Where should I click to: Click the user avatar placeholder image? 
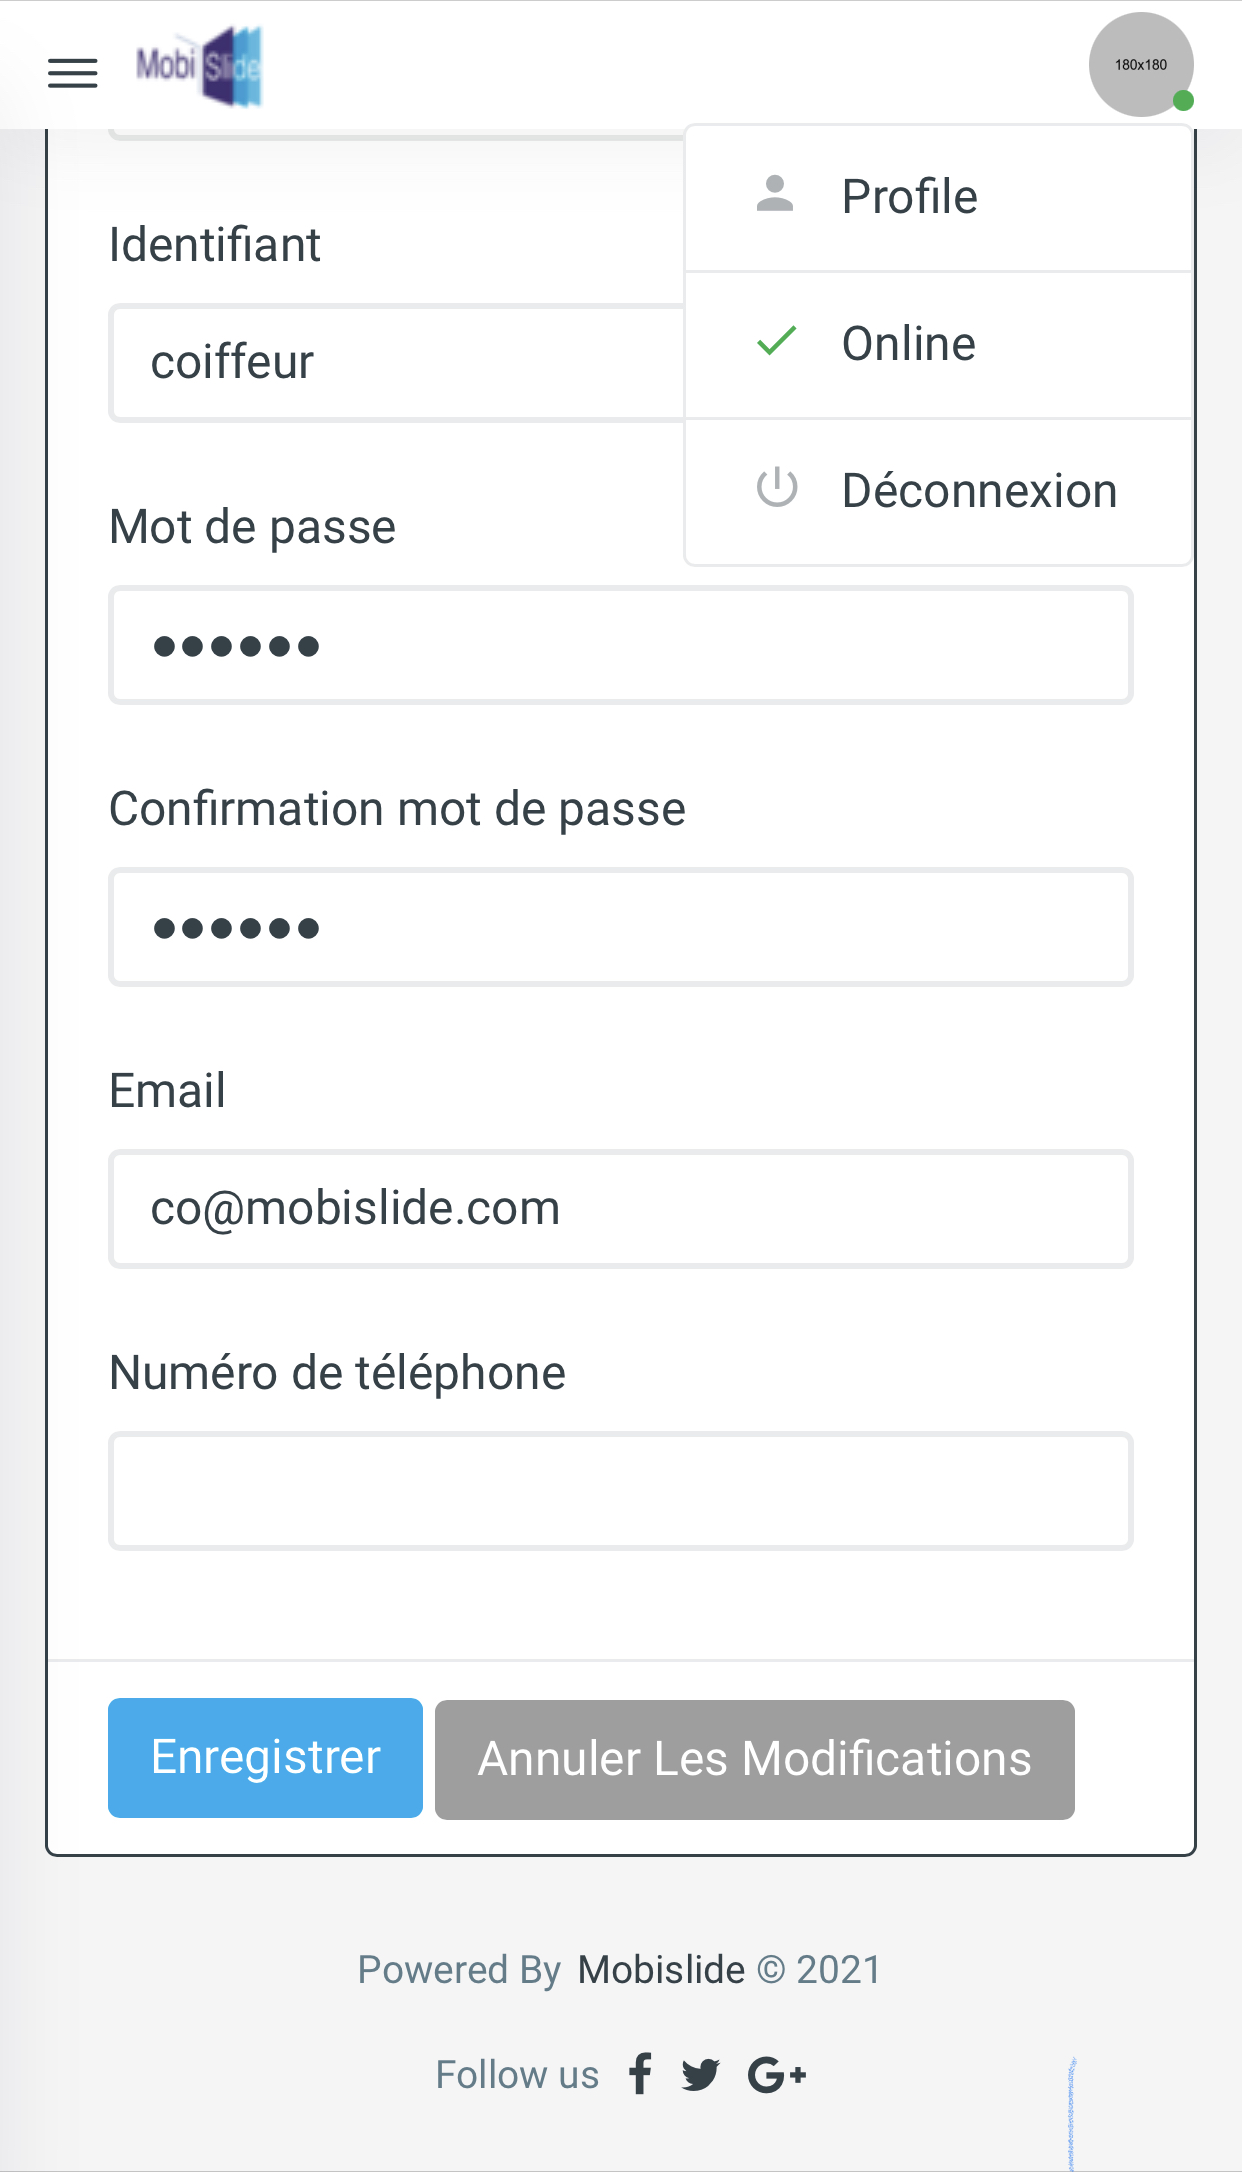(1141, 65)
